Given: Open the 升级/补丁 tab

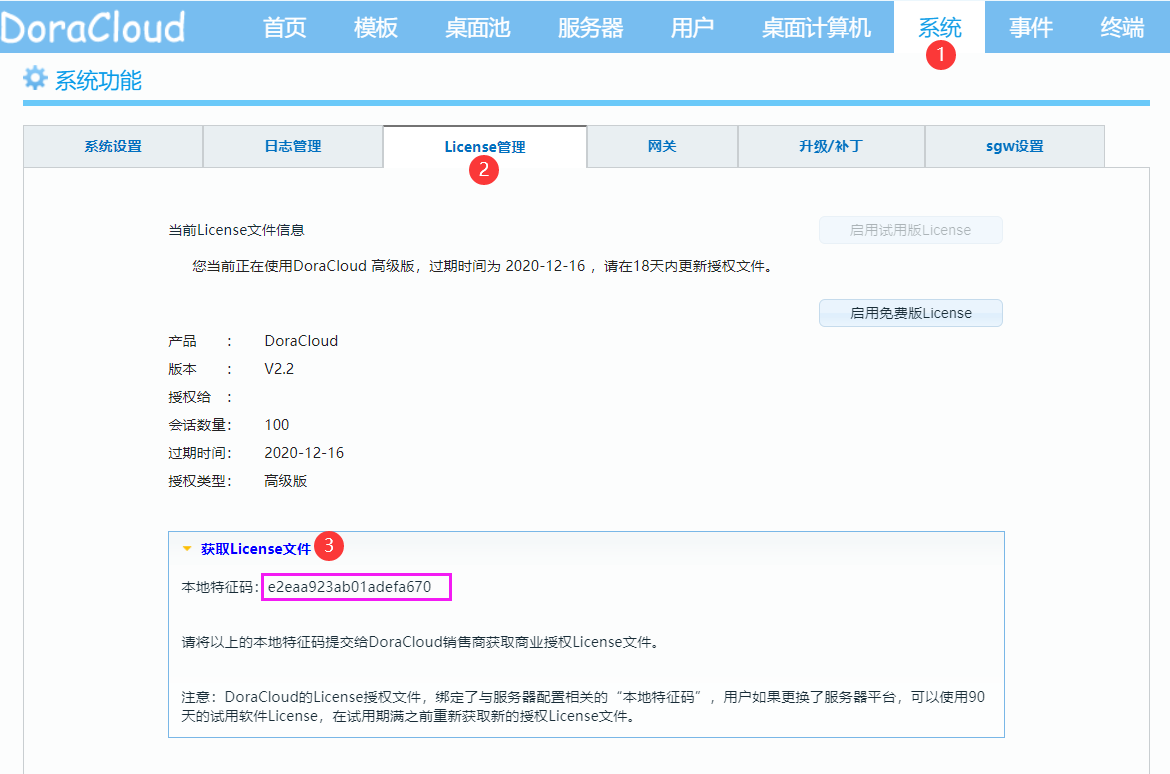Looking at the screenshot, I should [x=831, y=146].
